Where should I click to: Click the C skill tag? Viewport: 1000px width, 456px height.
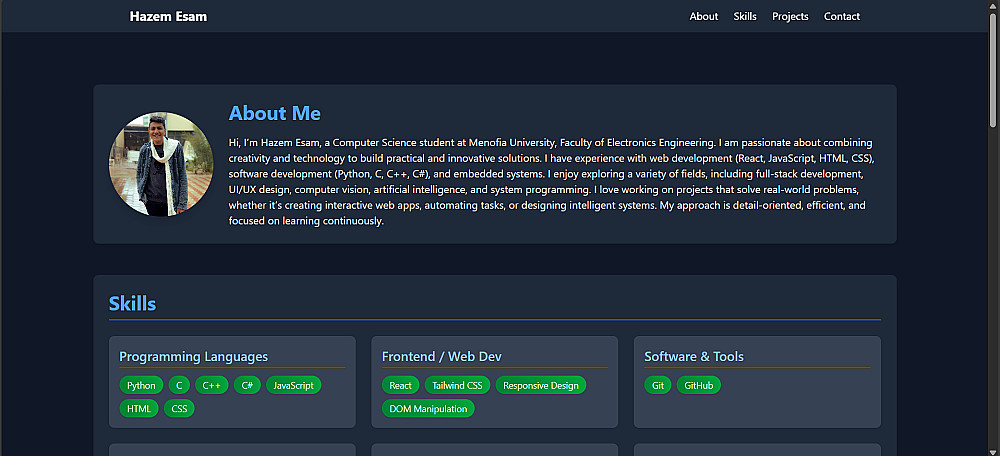(179, 385)
